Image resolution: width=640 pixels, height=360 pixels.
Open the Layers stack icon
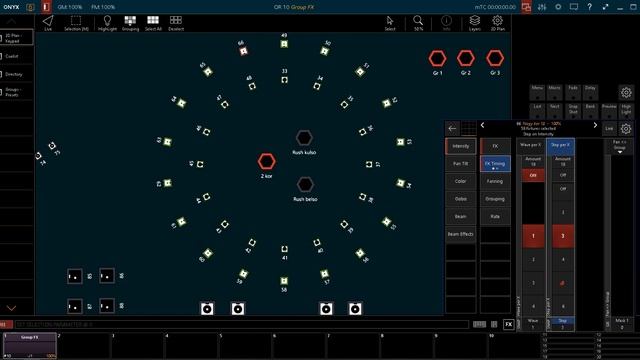click(474, 23)
